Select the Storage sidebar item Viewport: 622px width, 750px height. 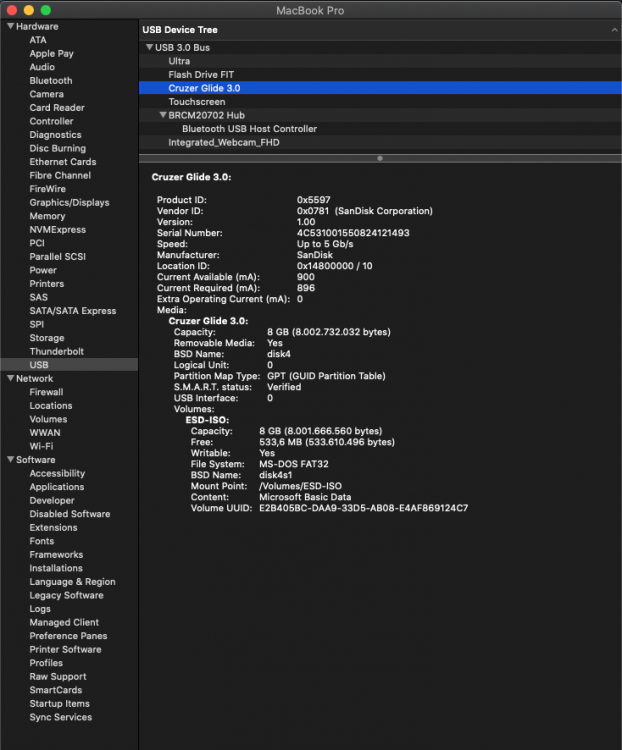coord(47,338)
